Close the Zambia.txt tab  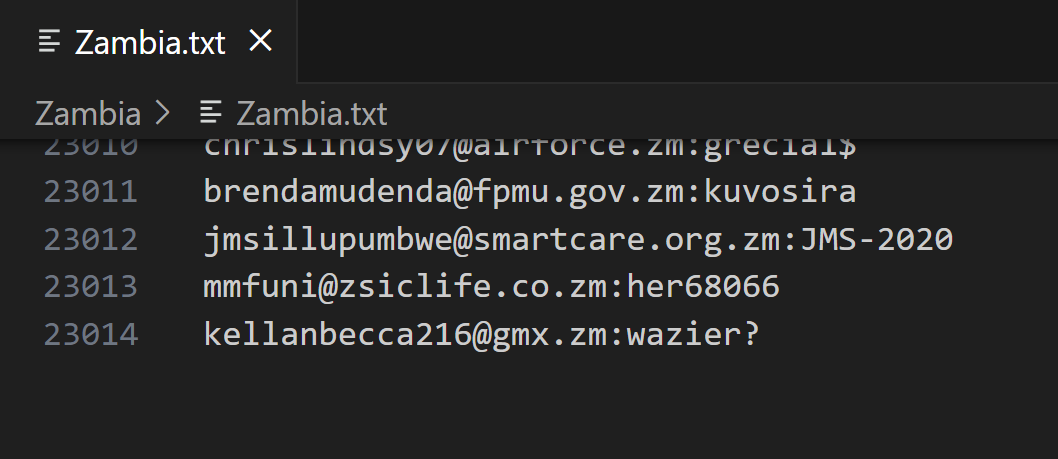(260, 41)
